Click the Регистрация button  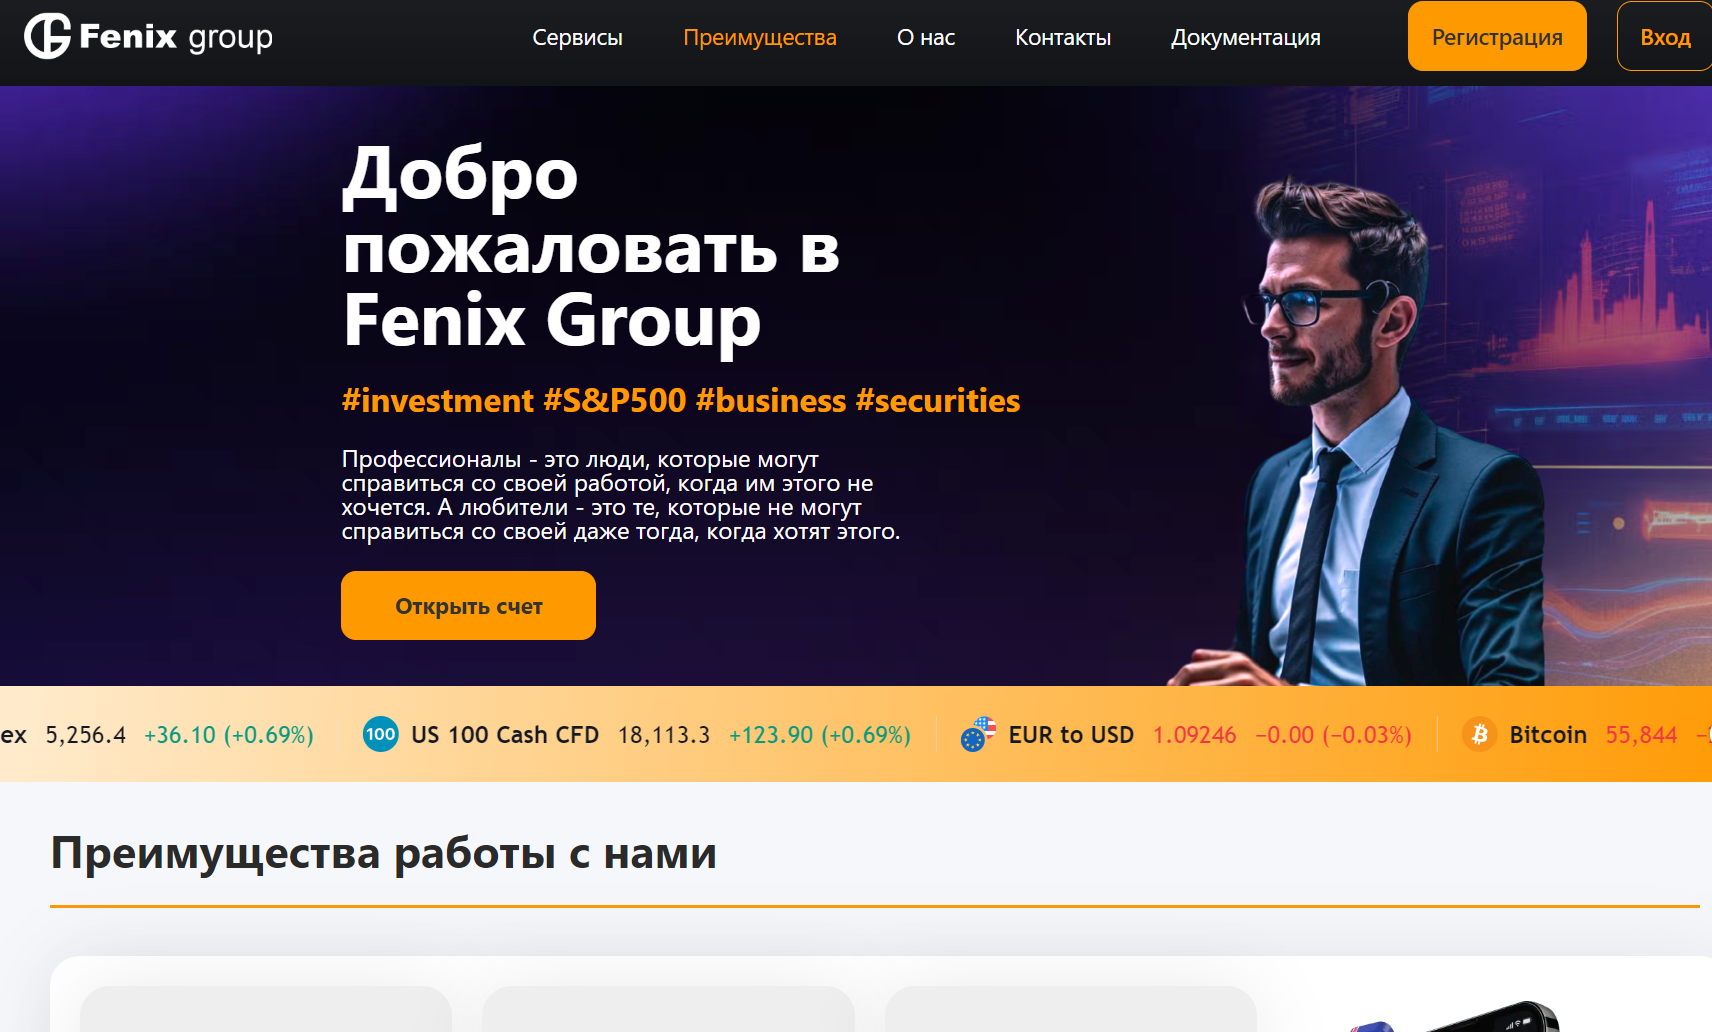pos(1497,36)
